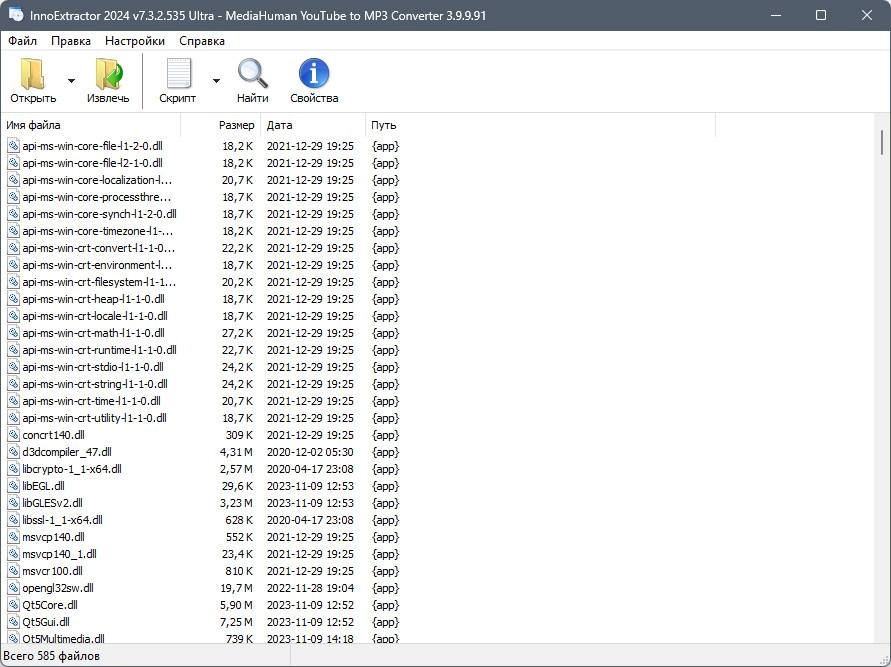The image size is (891, 667).
Task: Click the Скрипт document icon
Action: (178, 74)
